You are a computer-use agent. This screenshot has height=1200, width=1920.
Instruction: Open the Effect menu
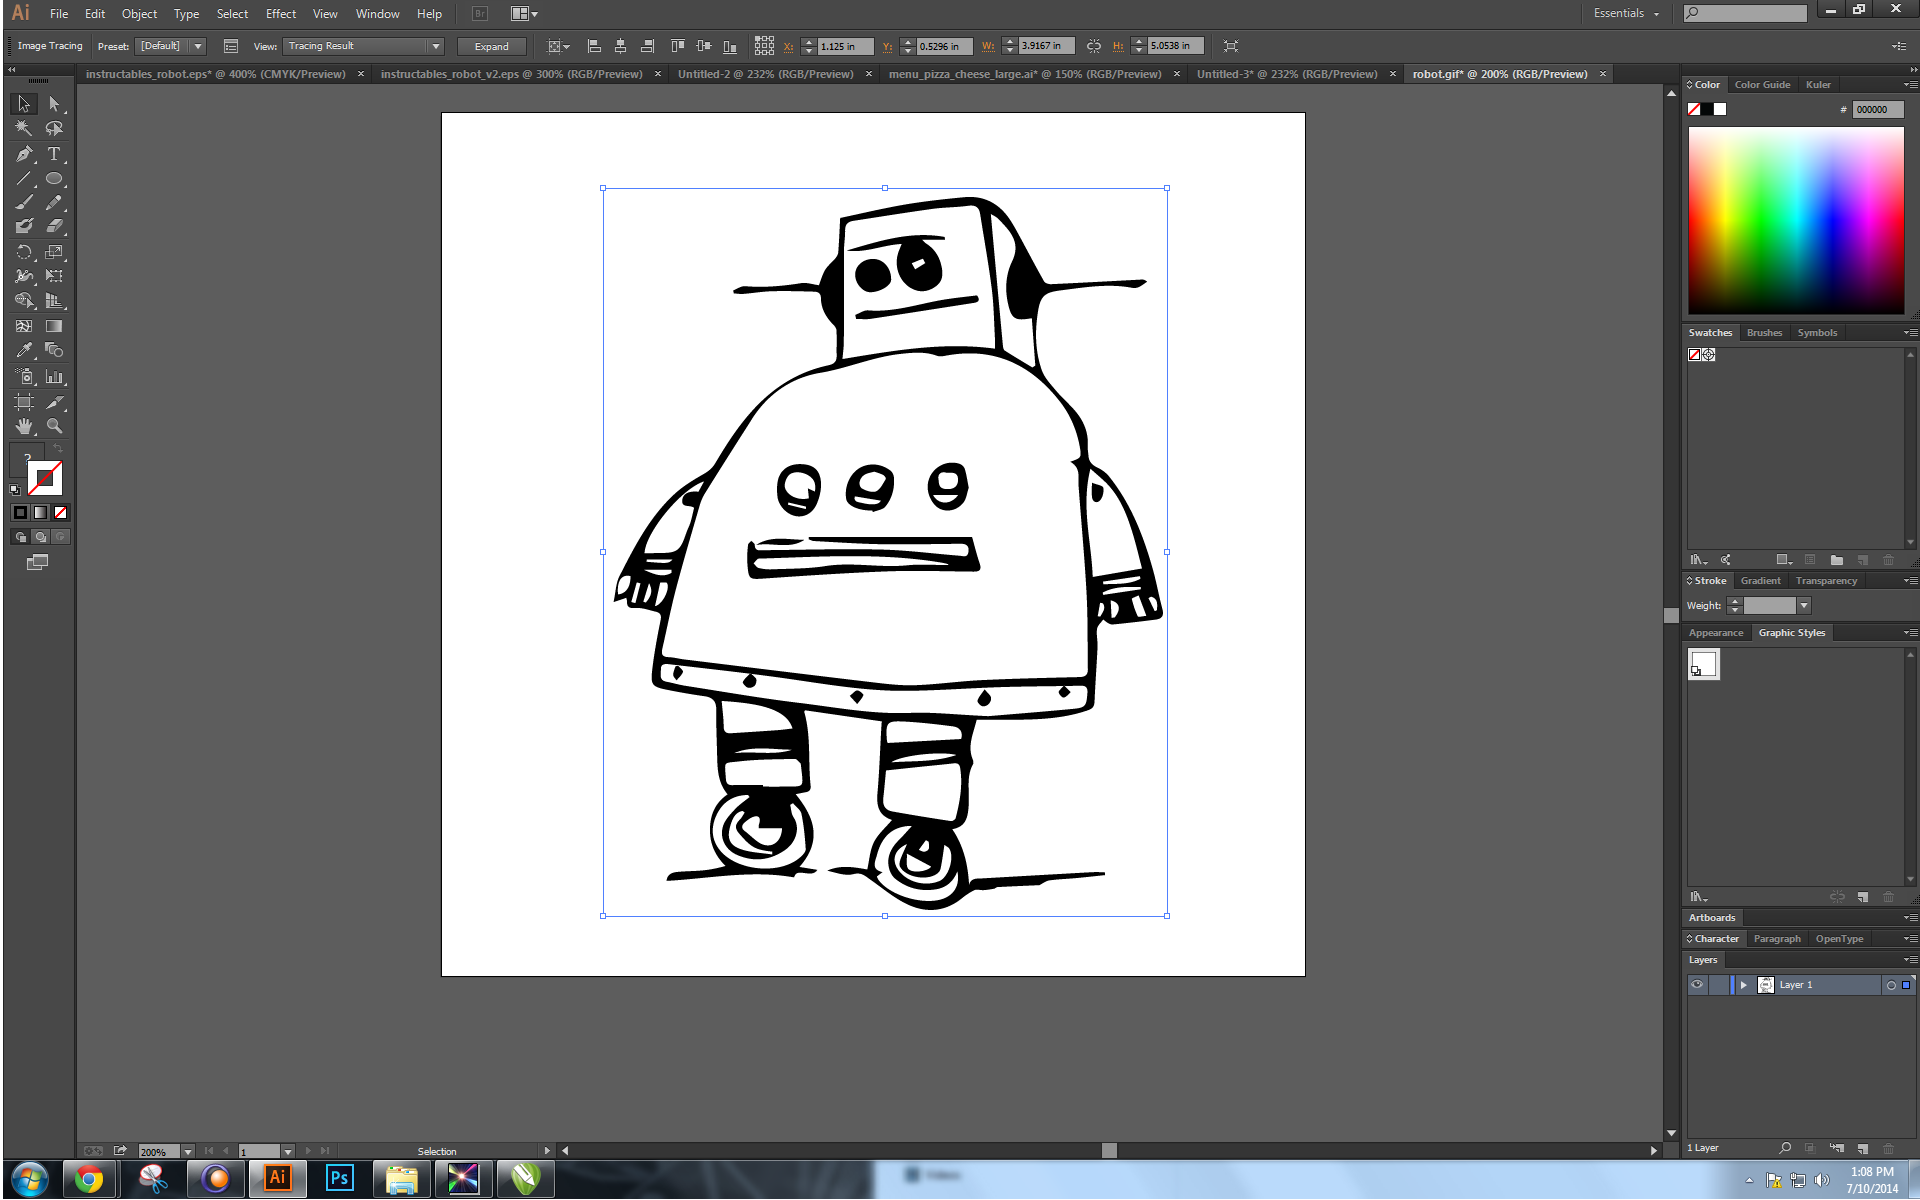[281, 14]
